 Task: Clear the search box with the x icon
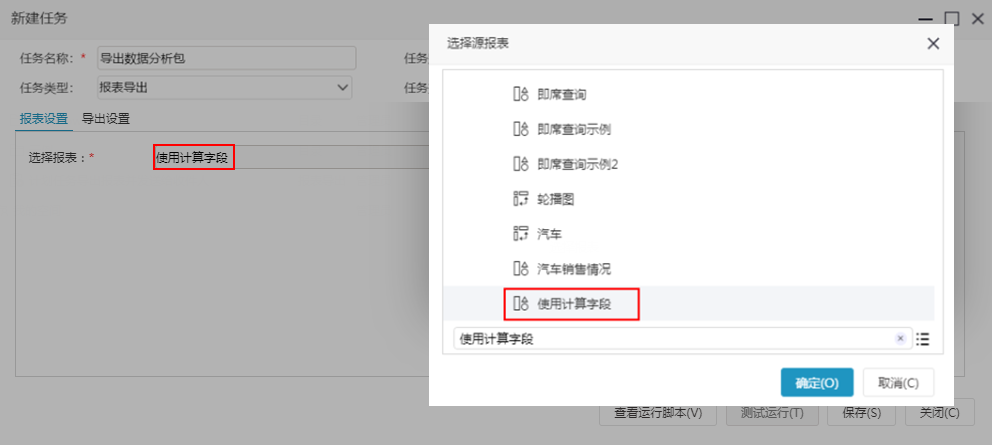coord(900,339)
